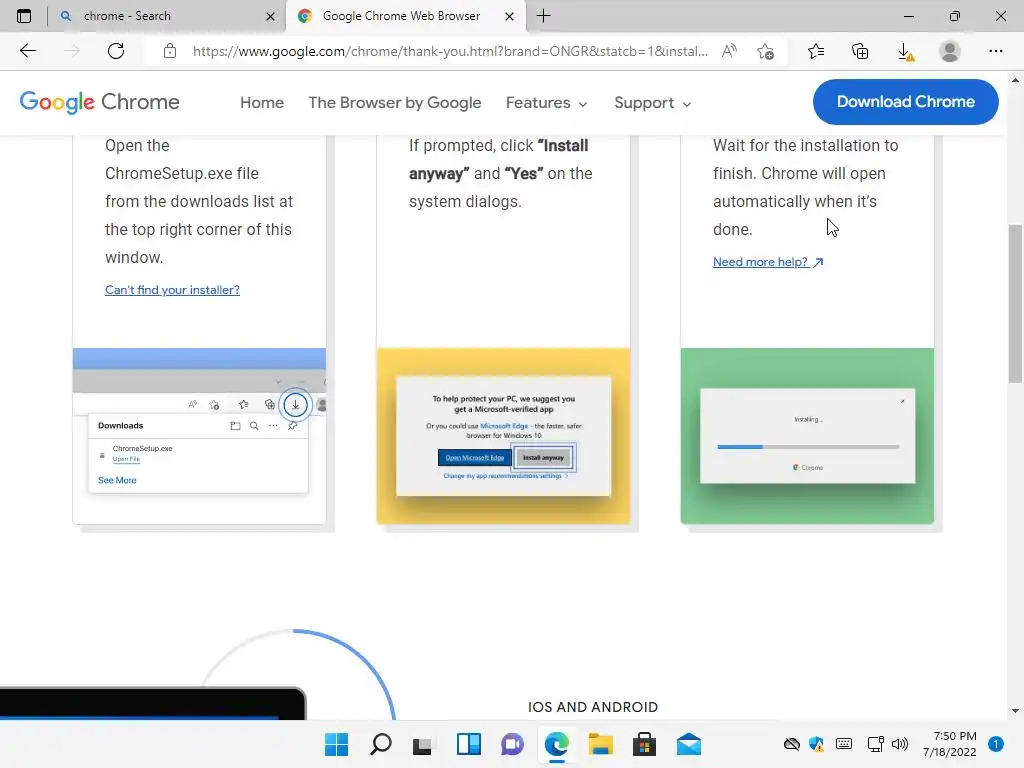This screenshot has width=1024, height=768.
Task: Open Widgets on taskbar
Action: tap(469, 744)
